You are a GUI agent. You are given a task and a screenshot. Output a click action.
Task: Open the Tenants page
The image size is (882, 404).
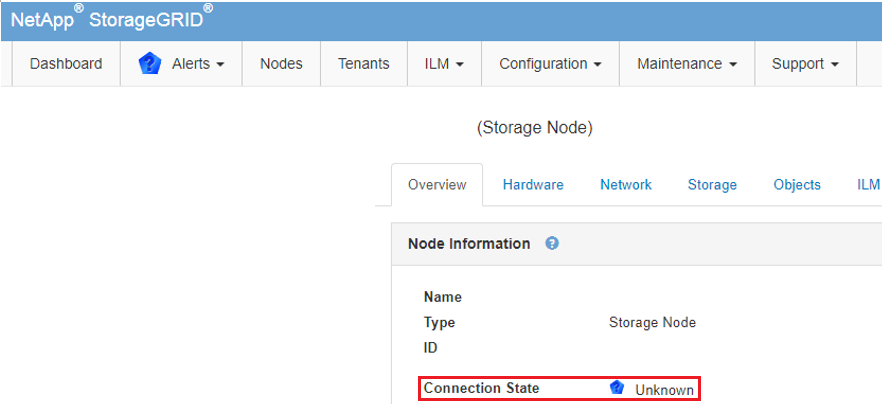pos(363,64)
